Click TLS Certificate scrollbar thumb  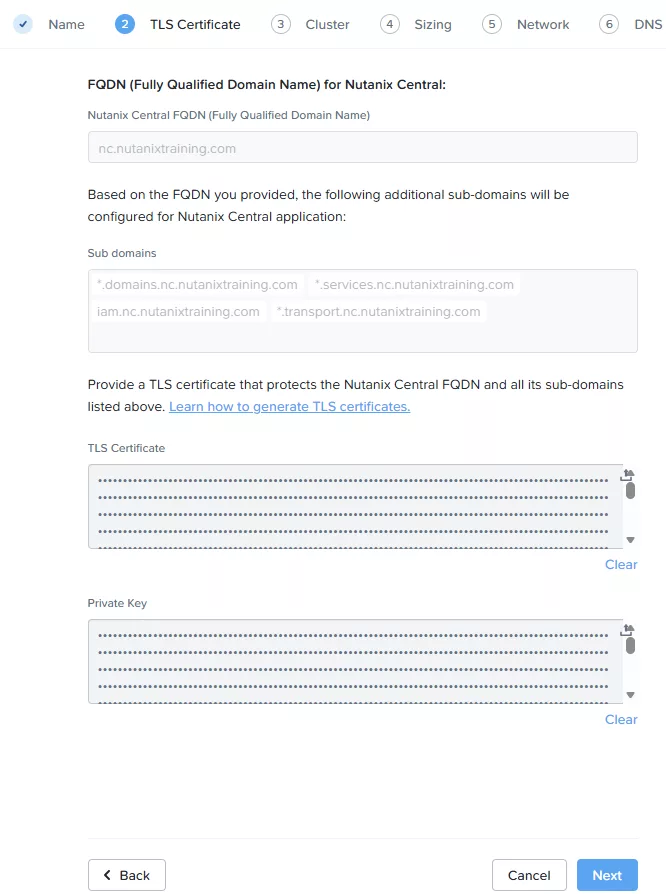click(x=630, y=491)
